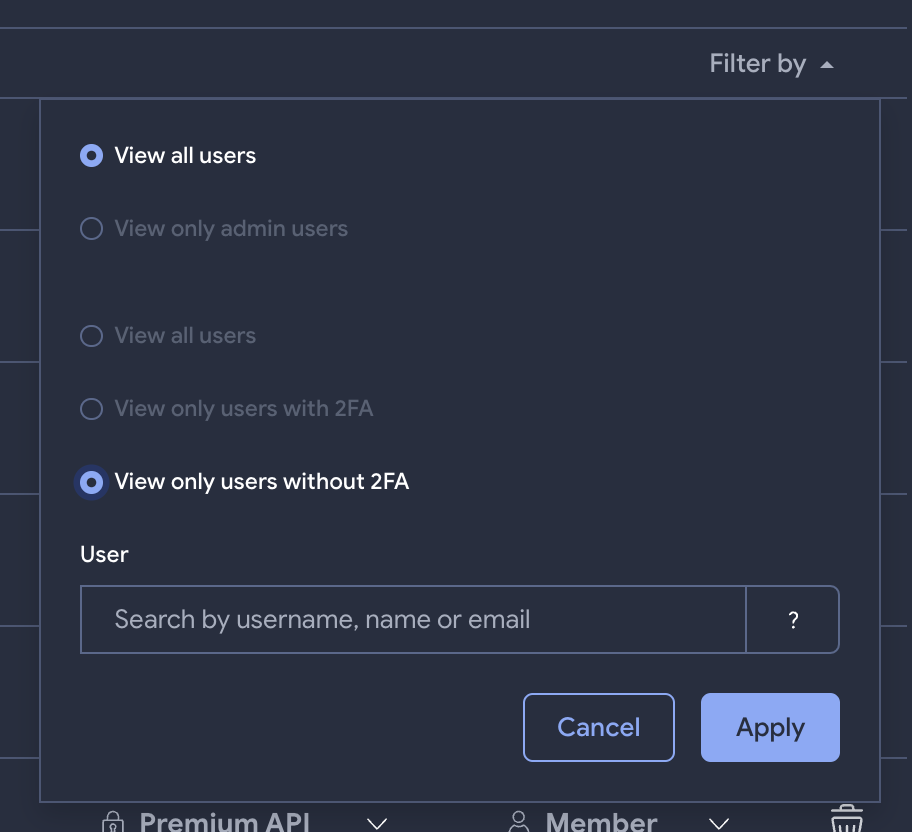Click the Member role label
Screen dimensions: 912x832
pyautogui.click(x=601, y=822)
